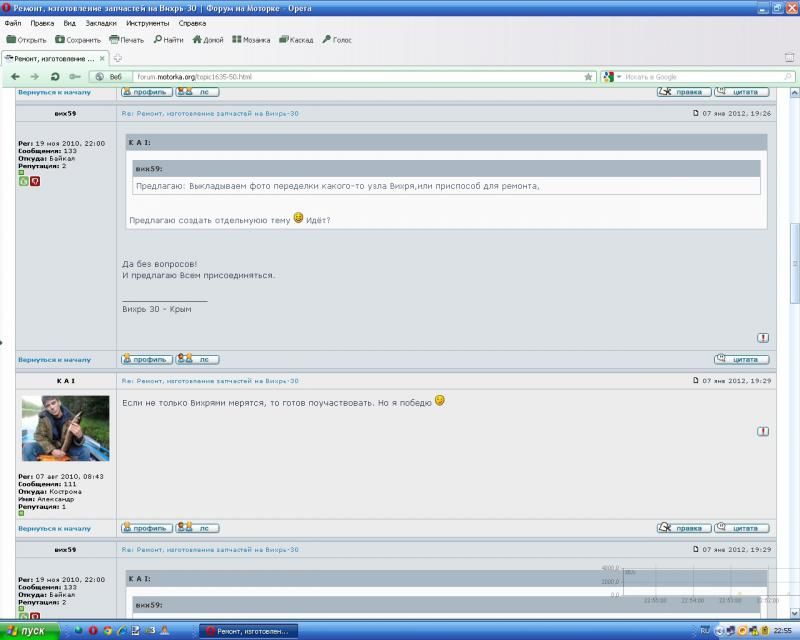
Task: Click профиль button under KAI's post
Action: pos(146,528)
